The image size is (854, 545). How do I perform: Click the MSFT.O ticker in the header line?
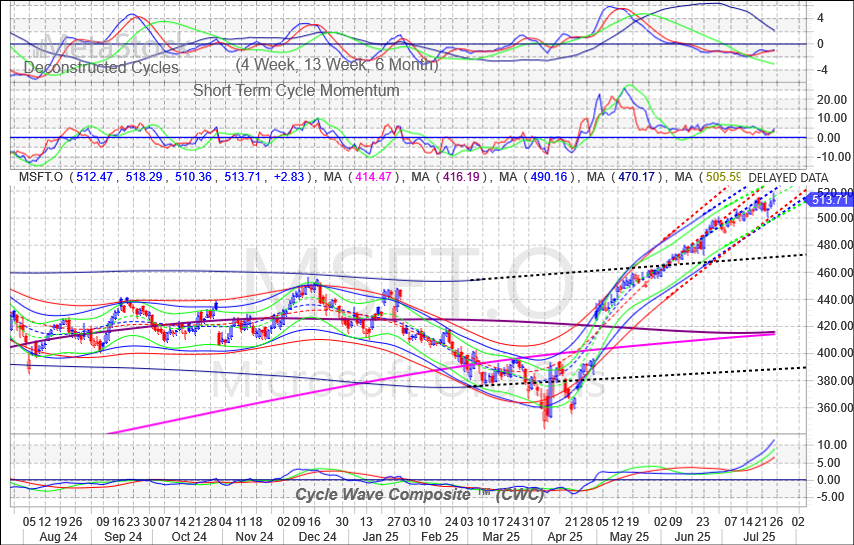[x=41, y=177]
